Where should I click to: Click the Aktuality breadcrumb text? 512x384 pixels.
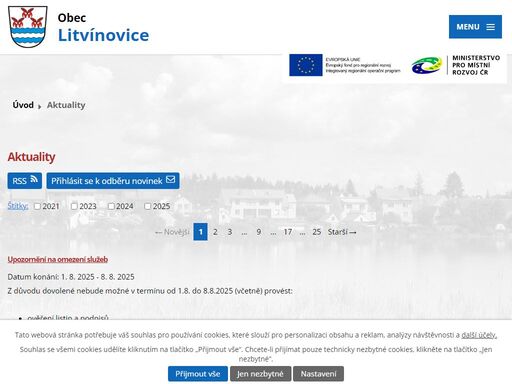coord(66,105)
